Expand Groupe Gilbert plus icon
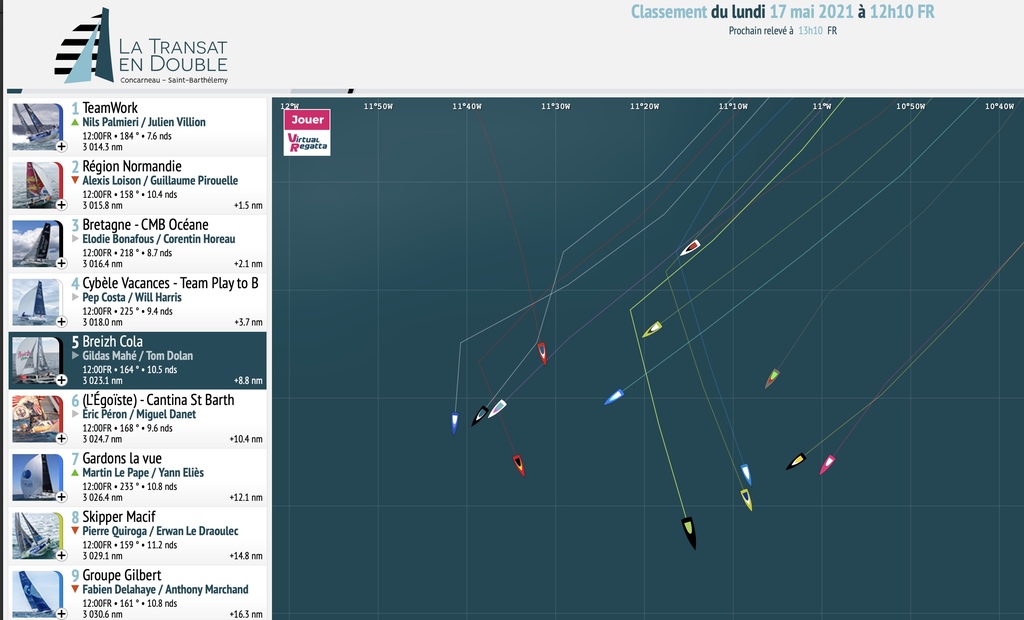 [x=61, y=613]
